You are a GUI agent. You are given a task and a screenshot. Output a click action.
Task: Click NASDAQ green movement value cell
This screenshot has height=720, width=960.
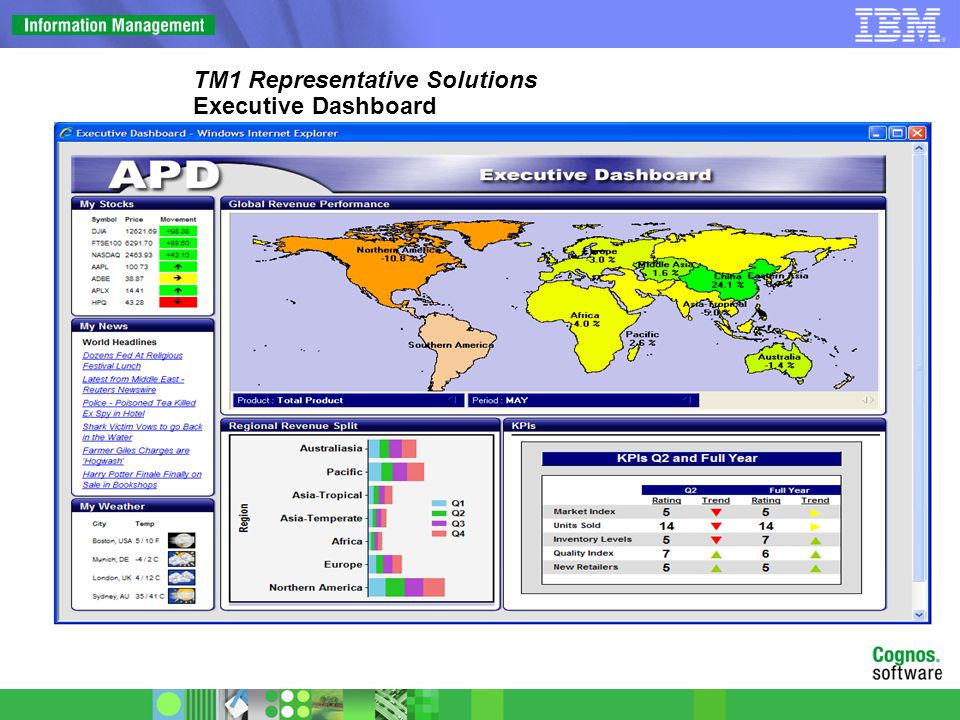(x=178, y=255)
